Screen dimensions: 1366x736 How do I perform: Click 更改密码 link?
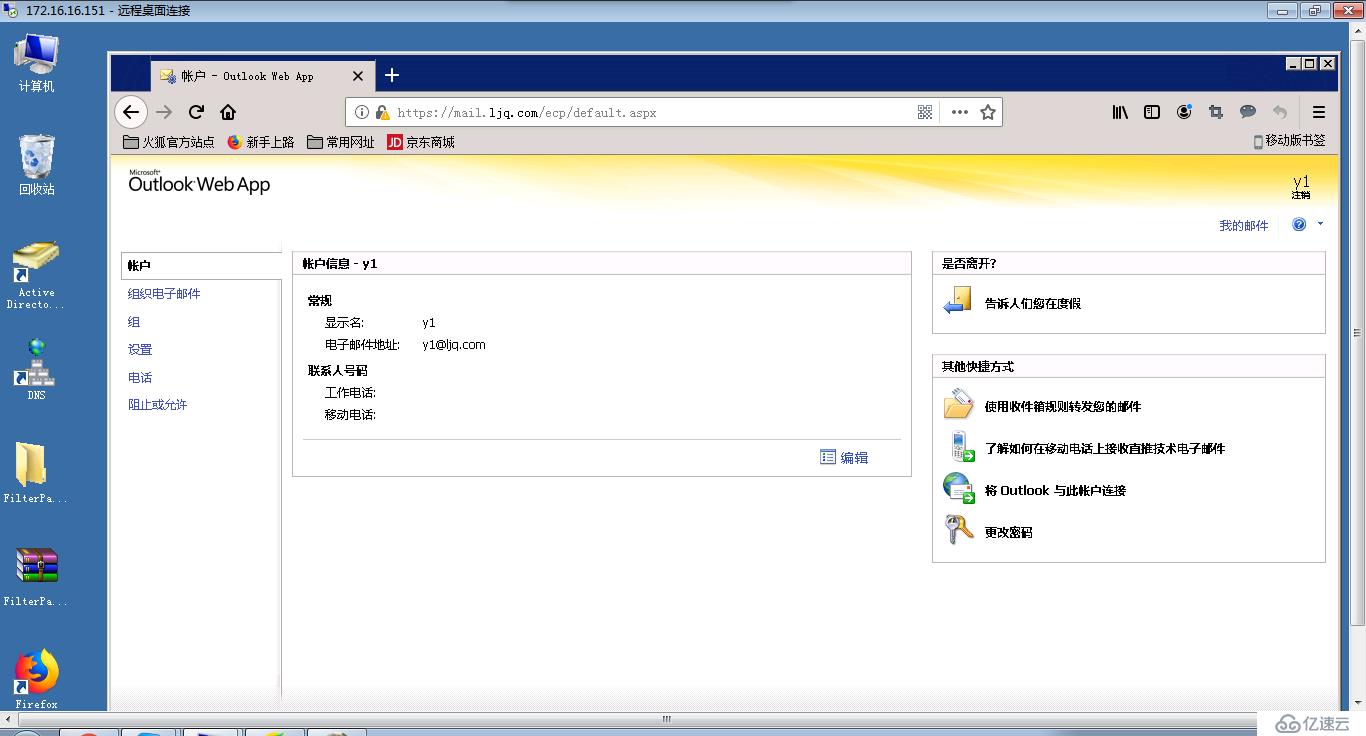coord(1008,533)
